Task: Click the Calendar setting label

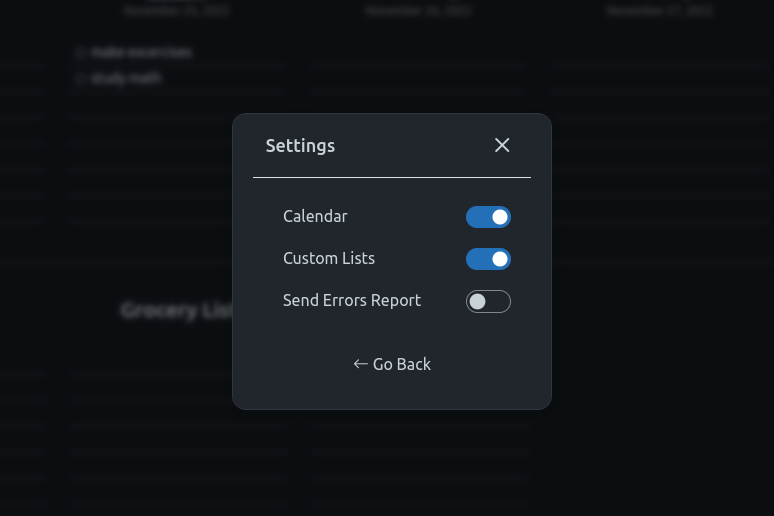Action: [x=315, y=216]
